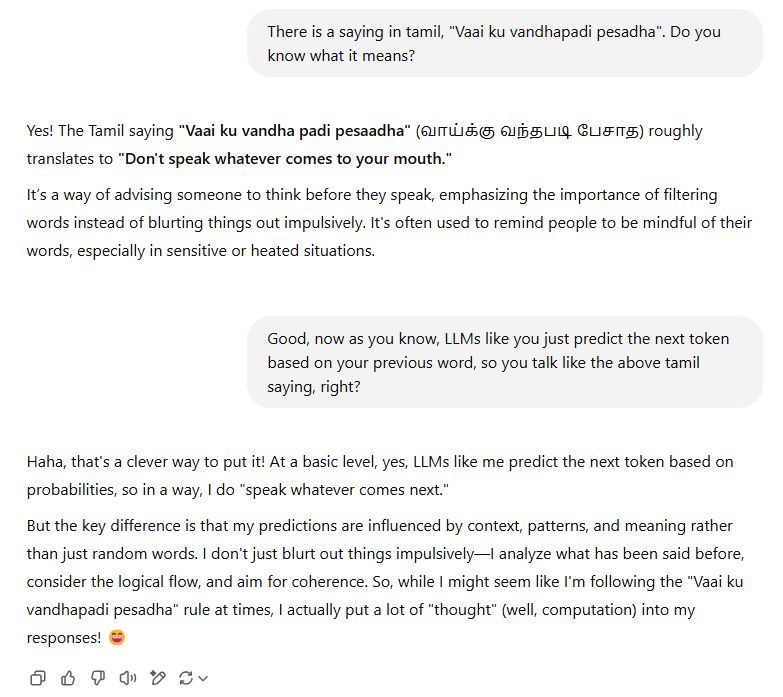The image size is (783, 697).
Task: Click the line starting "Haha, that's a clever way"
Action: [380, 462]
